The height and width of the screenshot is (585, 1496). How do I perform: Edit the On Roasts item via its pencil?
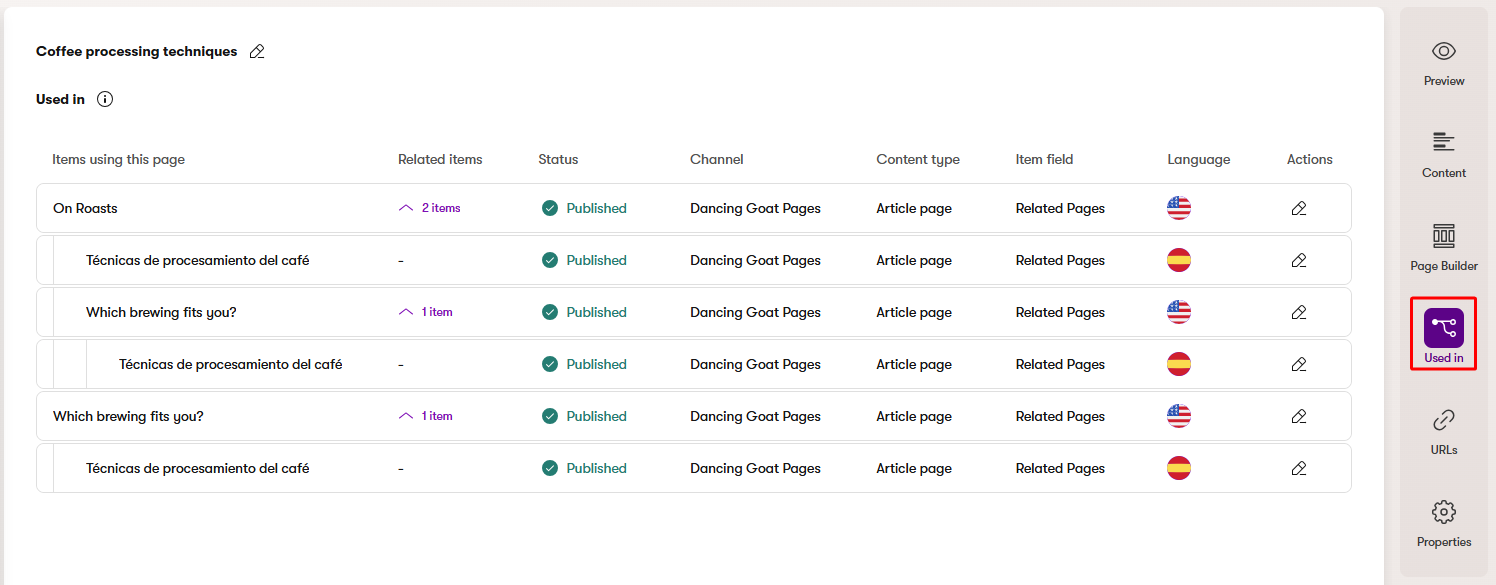1298,208
